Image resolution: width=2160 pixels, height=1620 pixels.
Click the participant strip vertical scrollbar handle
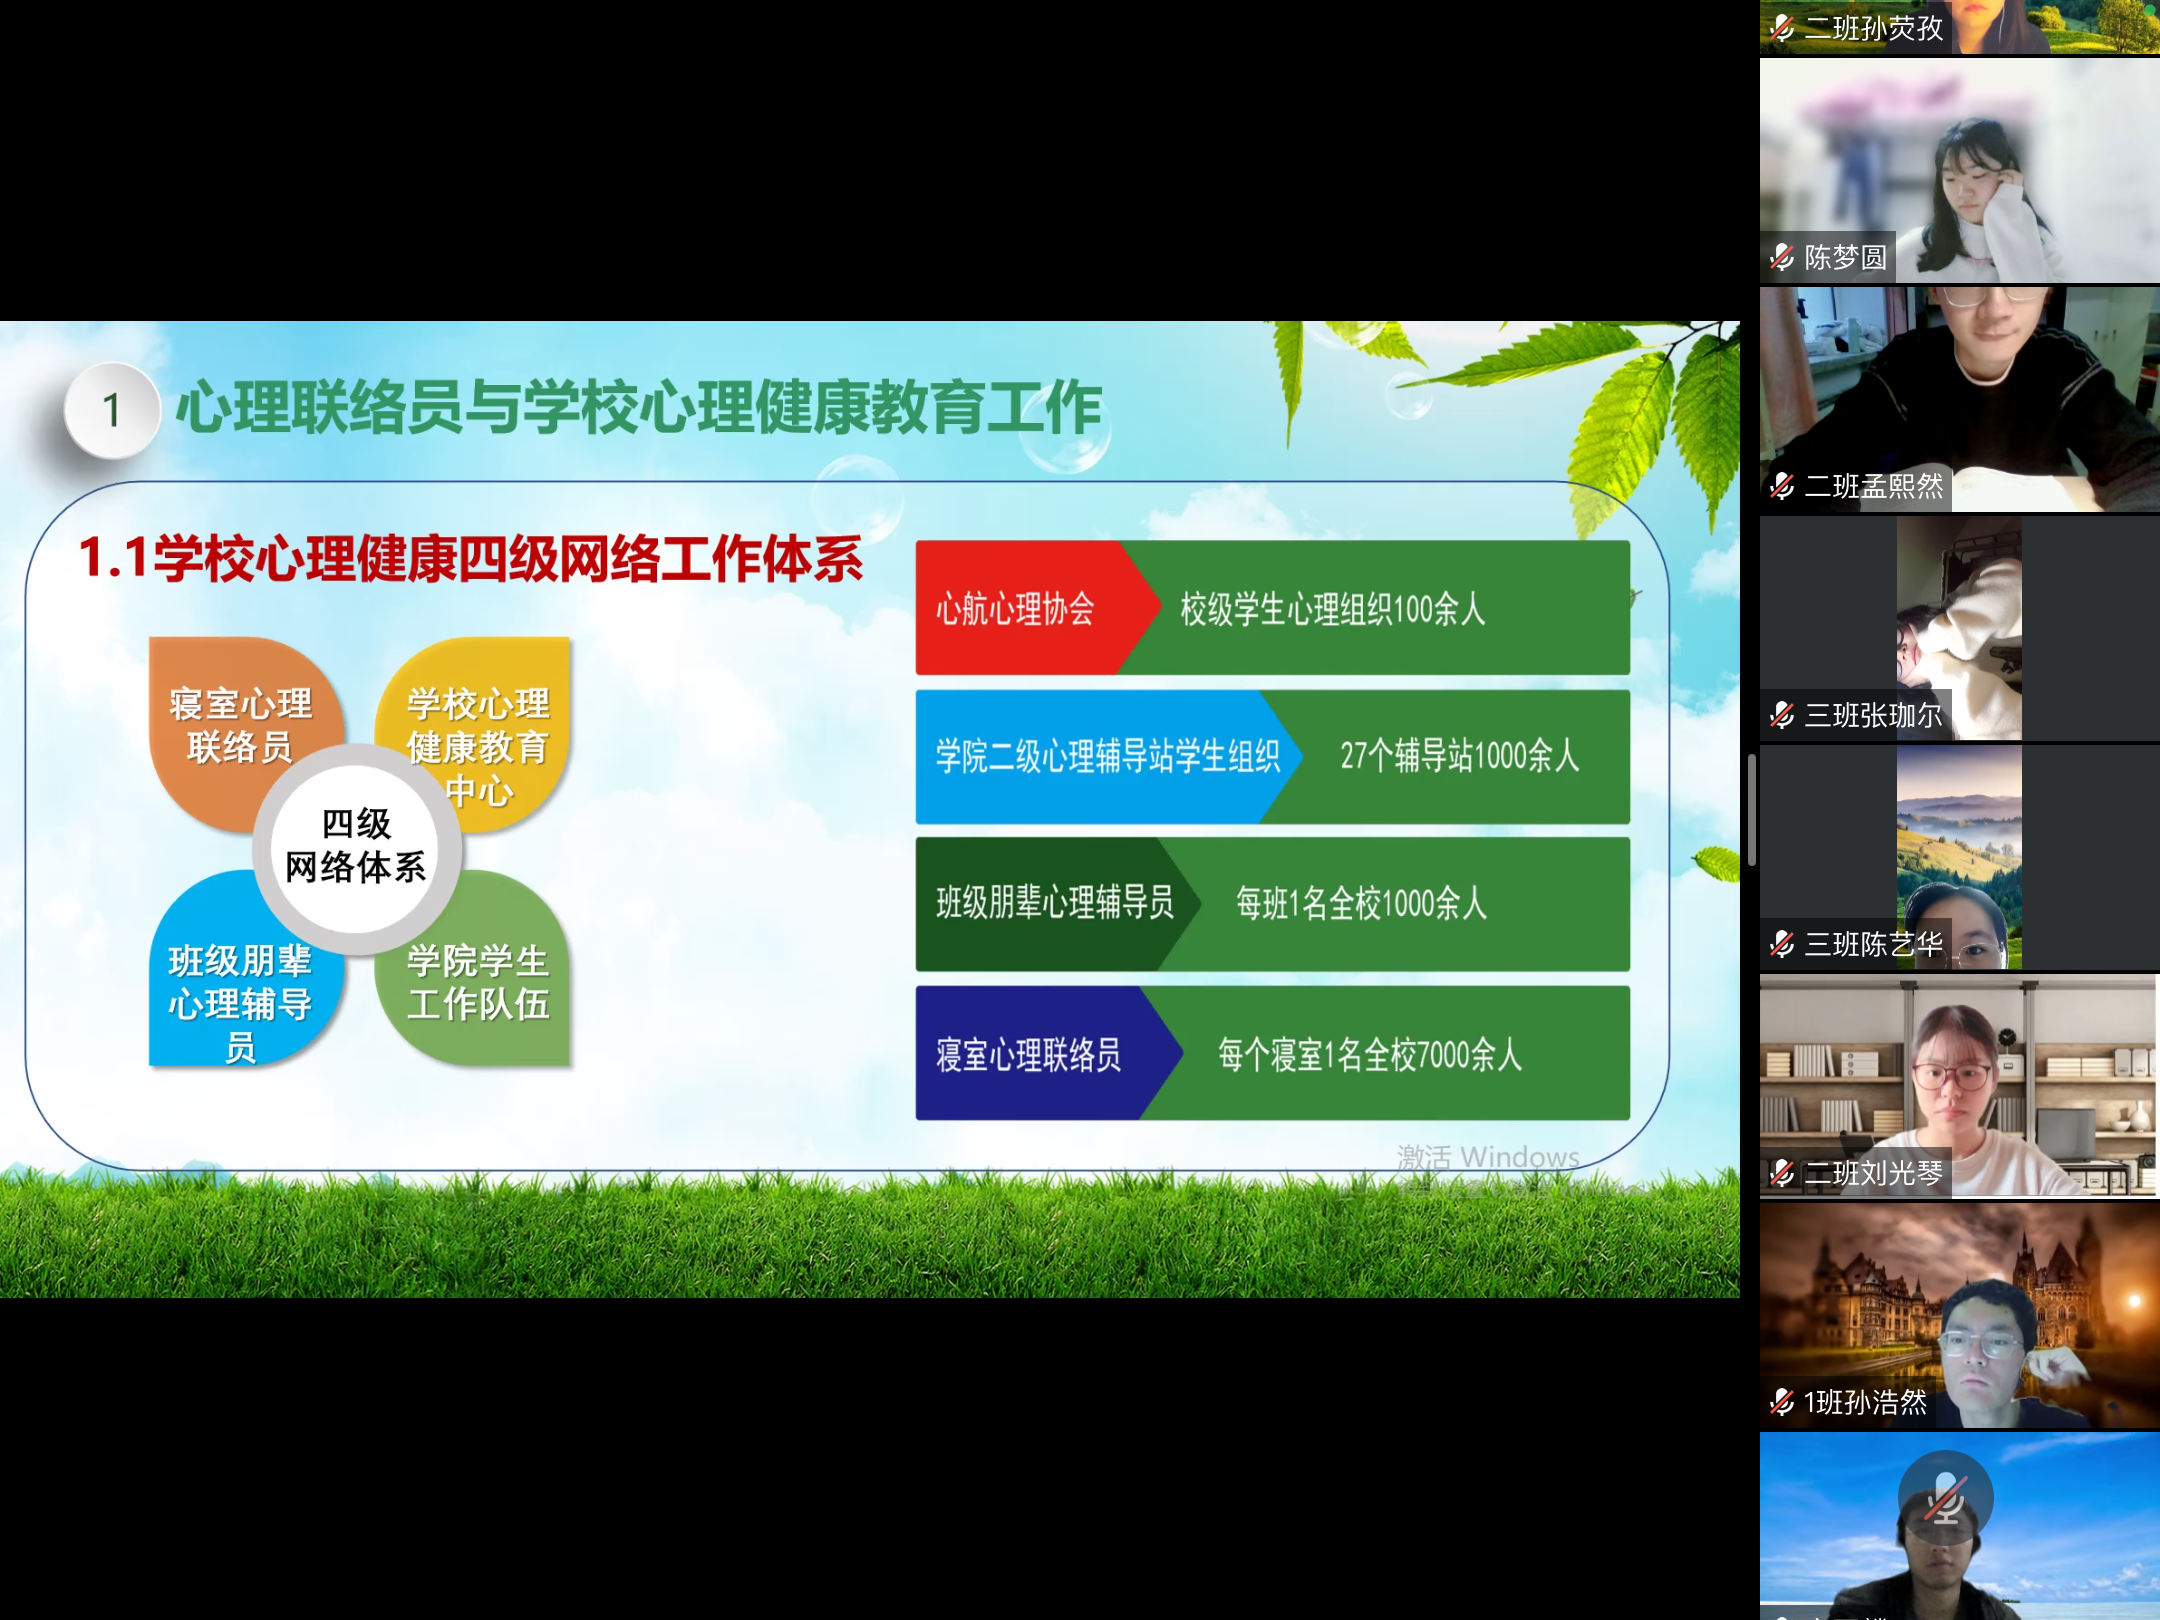[x=1751, y=810]
